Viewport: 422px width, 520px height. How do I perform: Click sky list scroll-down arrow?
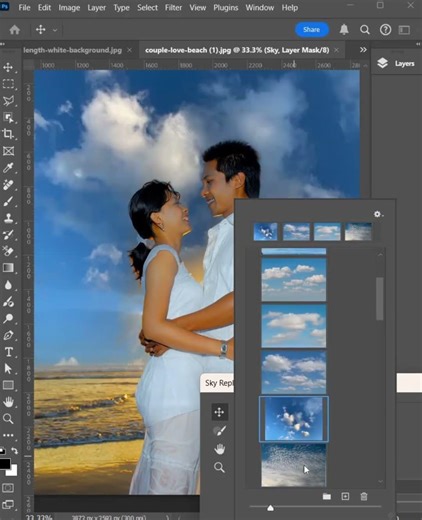[380, 481]
